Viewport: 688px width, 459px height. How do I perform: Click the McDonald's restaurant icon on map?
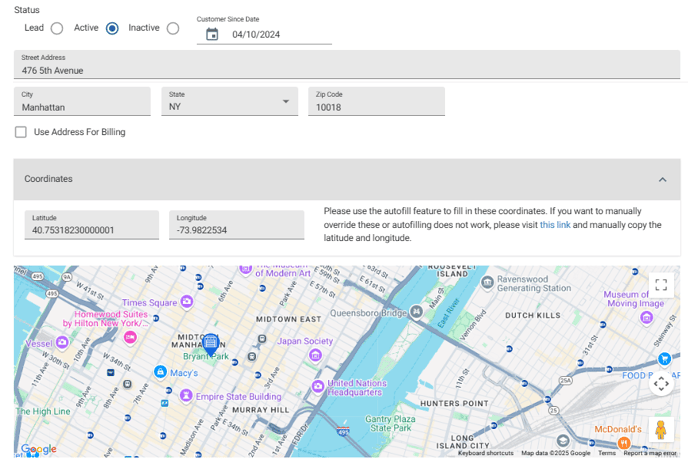[x=623, y=442]
